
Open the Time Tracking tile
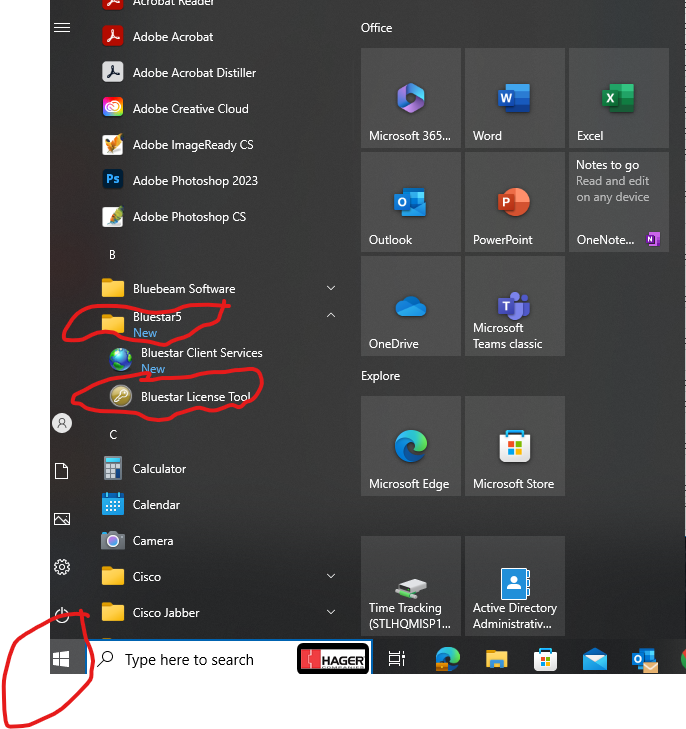point(411,586)
